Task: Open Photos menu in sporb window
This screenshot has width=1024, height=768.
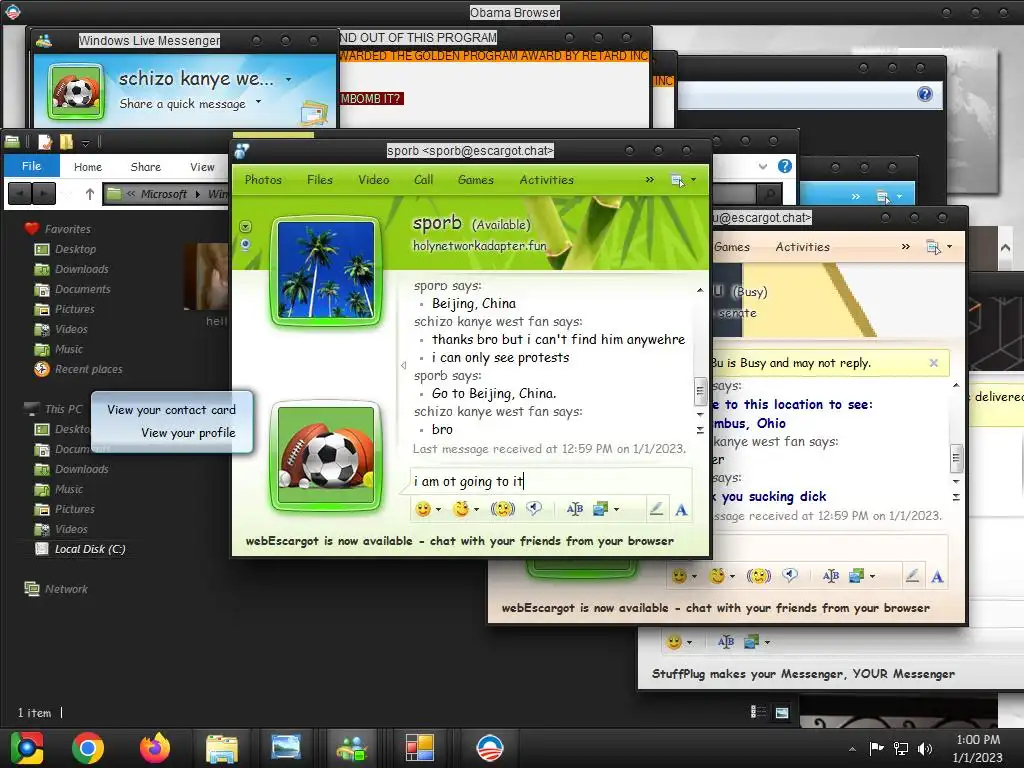Action: (x=263, y=180)
